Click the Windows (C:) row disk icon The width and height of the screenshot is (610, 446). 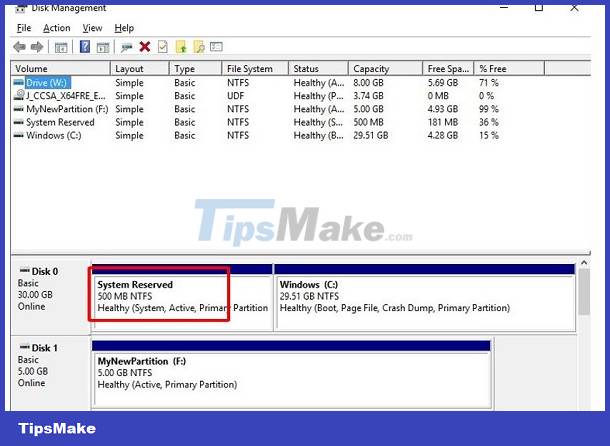pyautogui.click(x=18, y=135)
